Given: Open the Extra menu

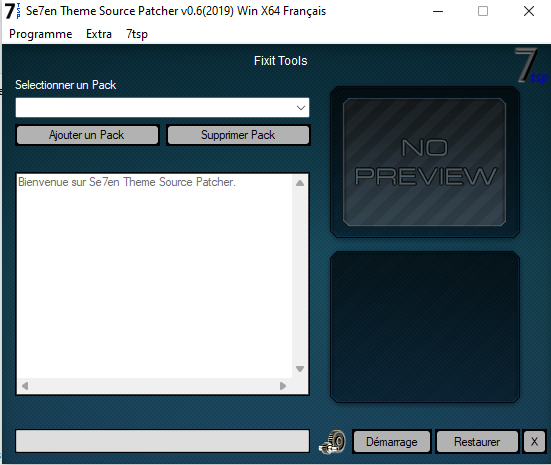Looking at the screenshot, I should tap(99, 34).
